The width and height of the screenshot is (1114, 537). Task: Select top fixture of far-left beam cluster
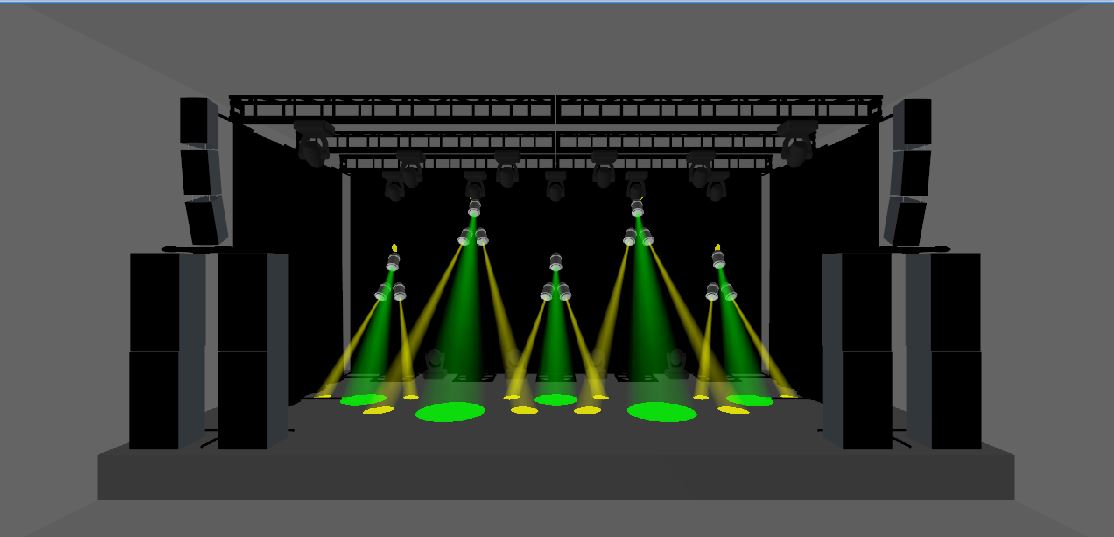tap(393, 262)
